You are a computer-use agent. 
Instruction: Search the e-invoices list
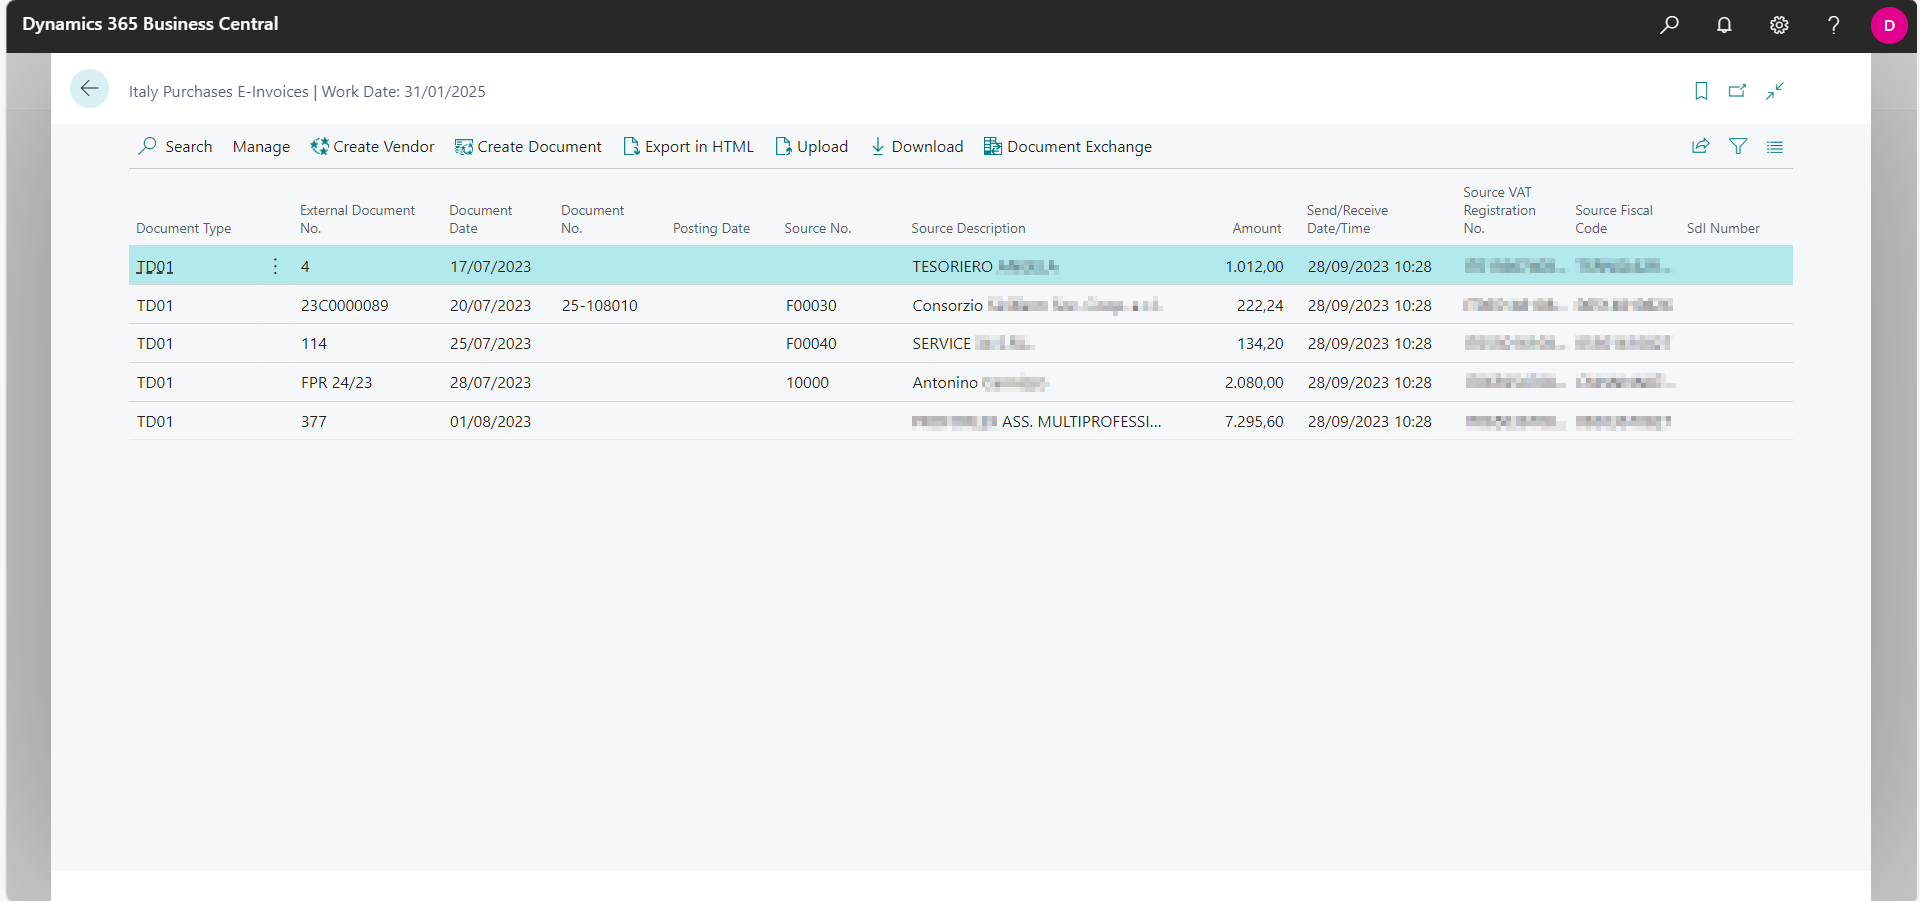pyautogui.click(x=175, y=146)
